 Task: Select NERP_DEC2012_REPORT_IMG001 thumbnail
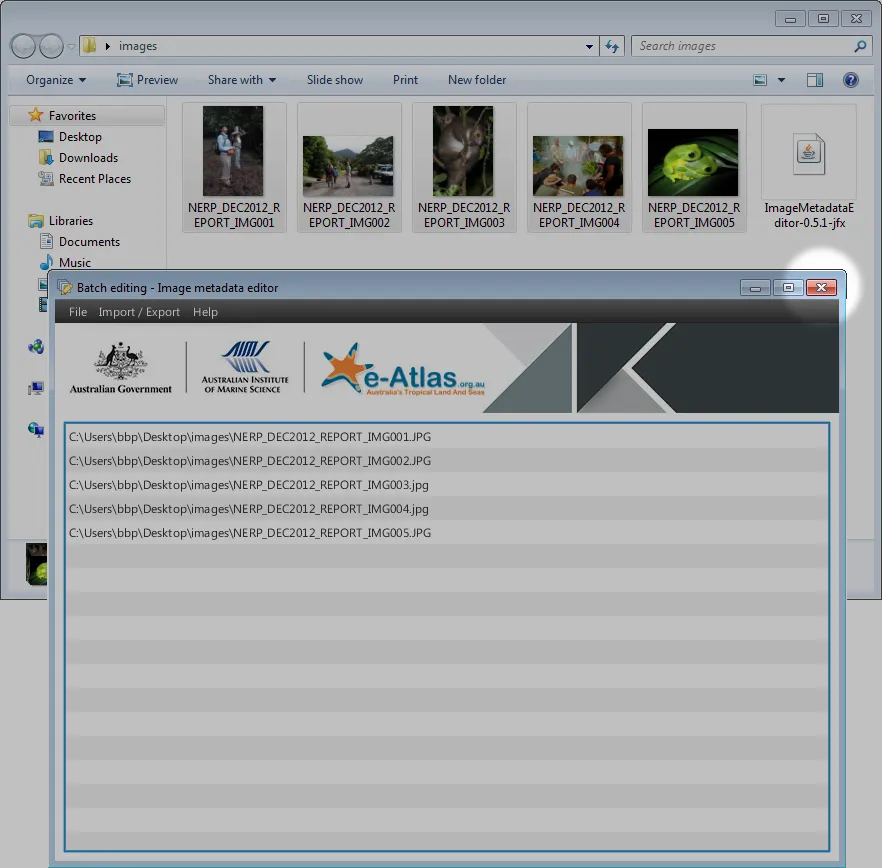(x=233, y=167)
